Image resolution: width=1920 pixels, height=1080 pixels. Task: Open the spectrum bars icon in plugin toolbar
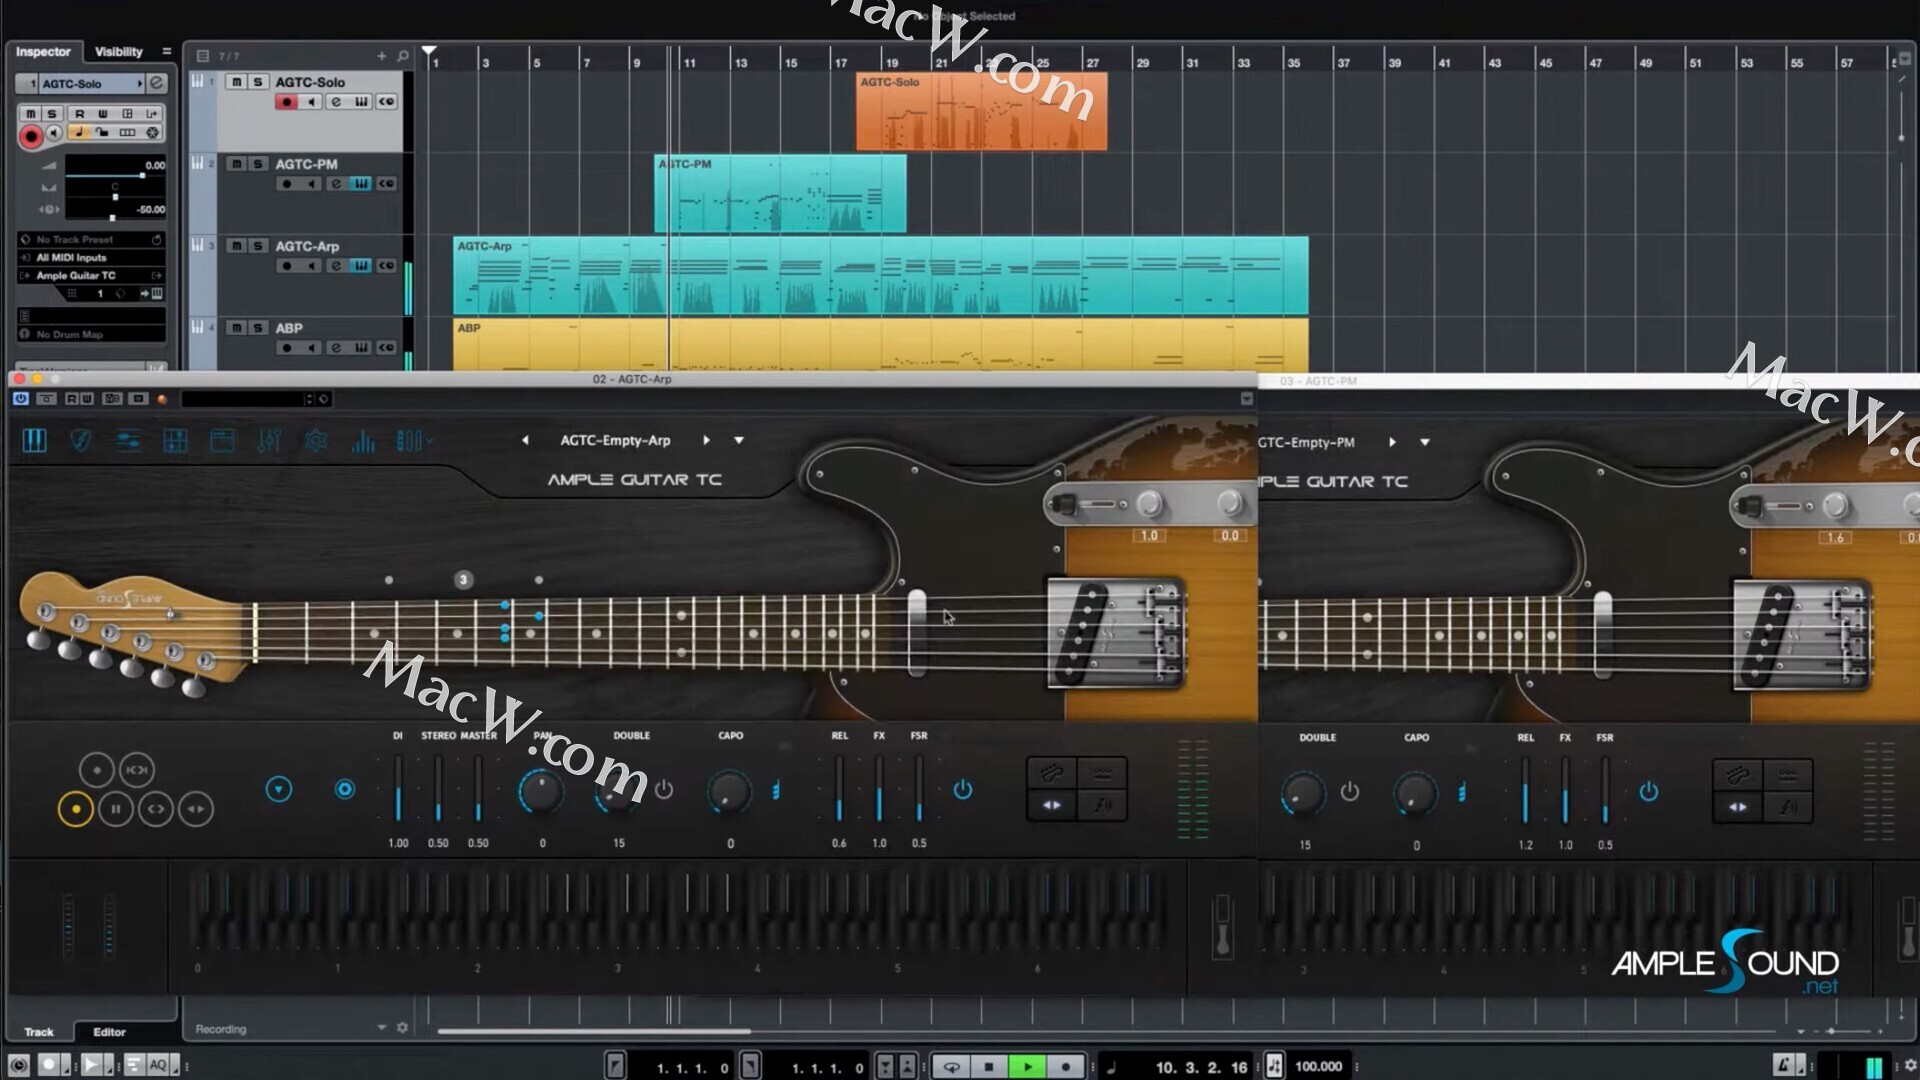tap(363, 440)
